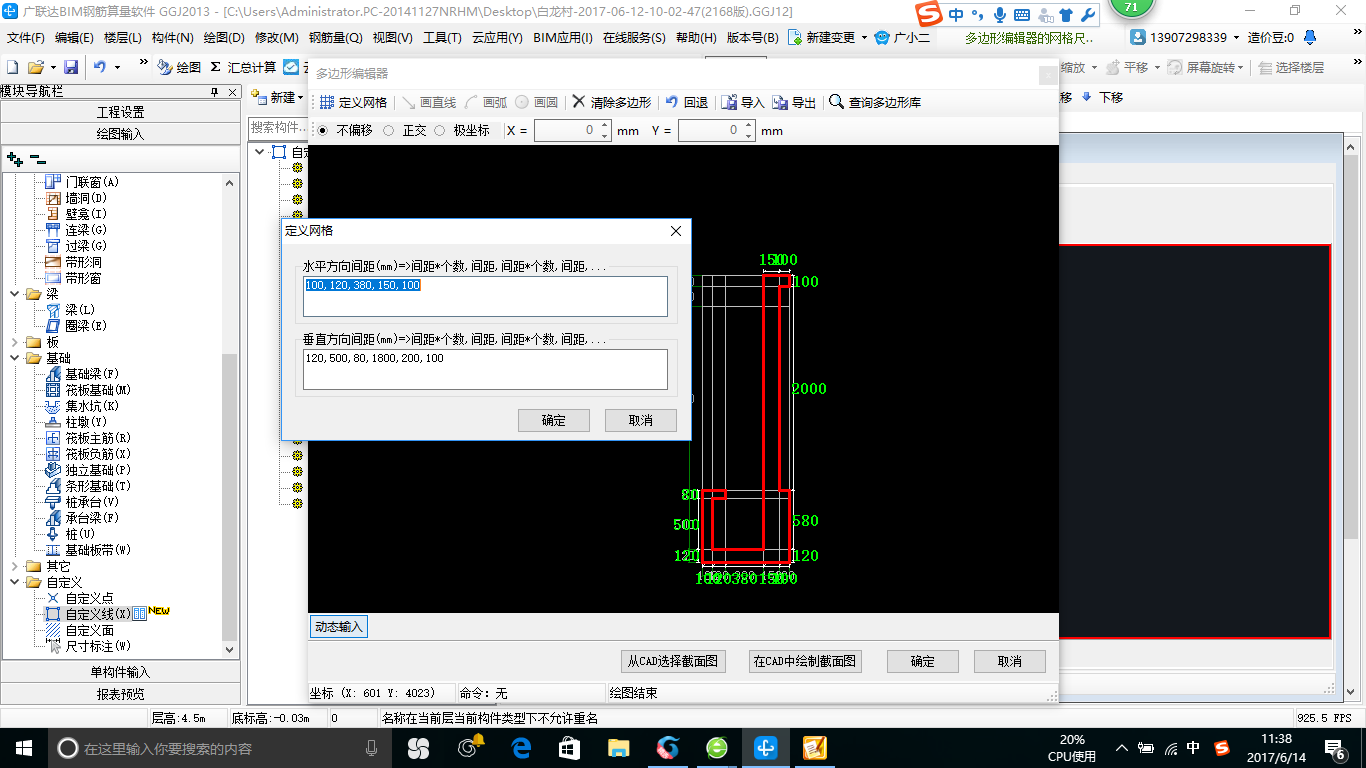1366x768 pixels.
Task: Select 桩承台(V) tree item
Action: 92,502
